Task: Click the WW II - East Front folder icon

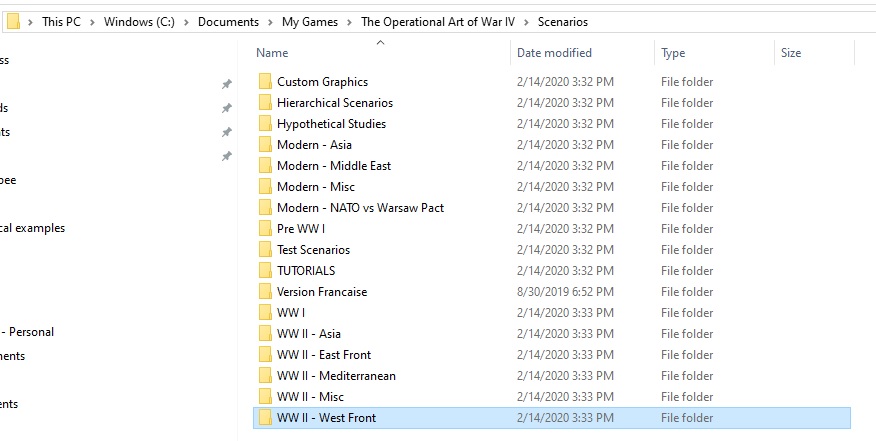Action: tap(265, 355)
